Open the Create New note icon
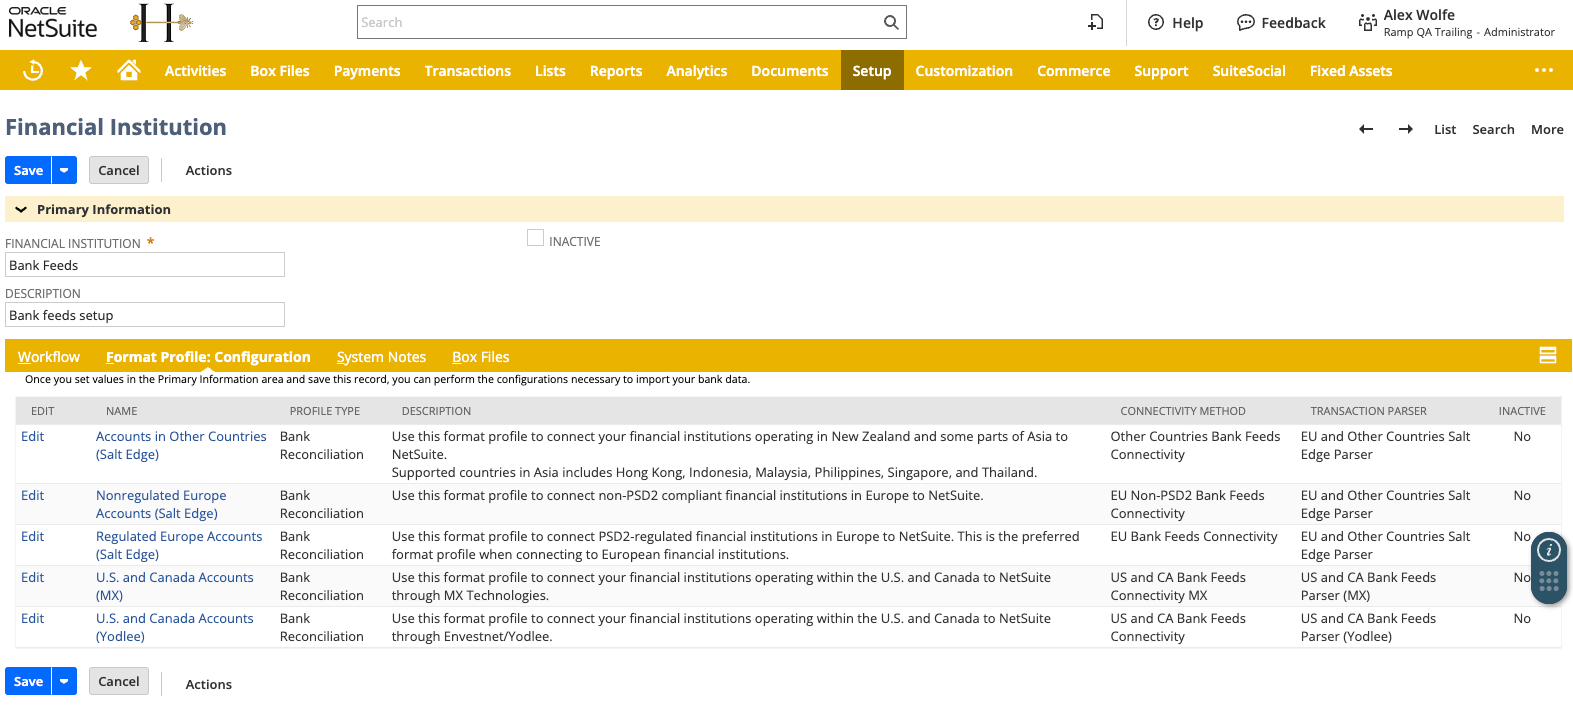This screenshot has height=718, width=1573. tap(1096, 22)
